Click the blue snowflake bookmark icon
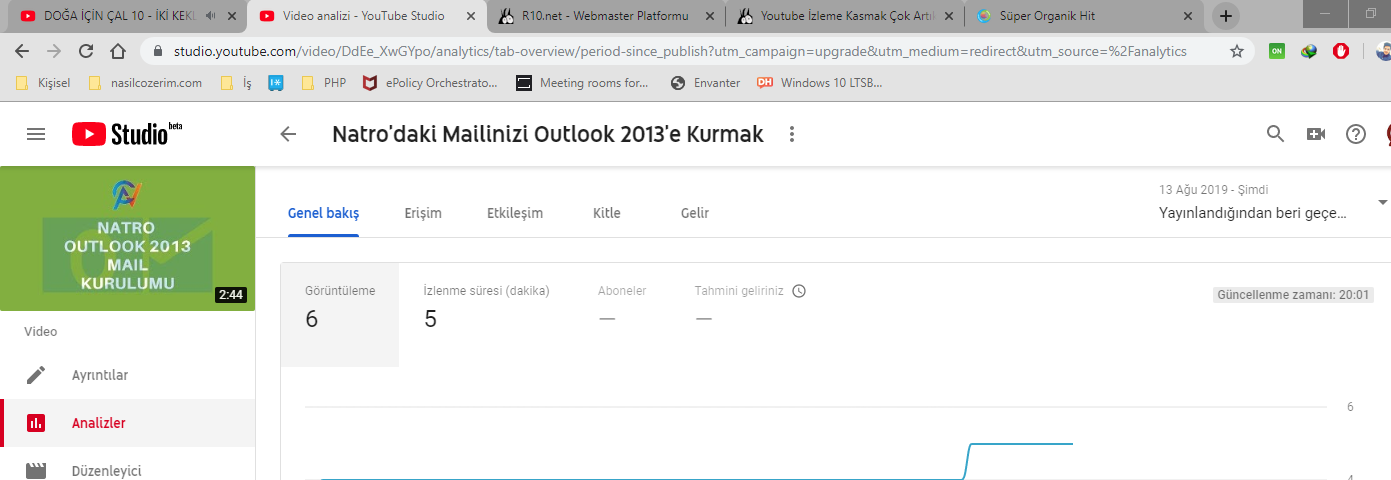1391x480 pixels. click(x=276, y=83)
